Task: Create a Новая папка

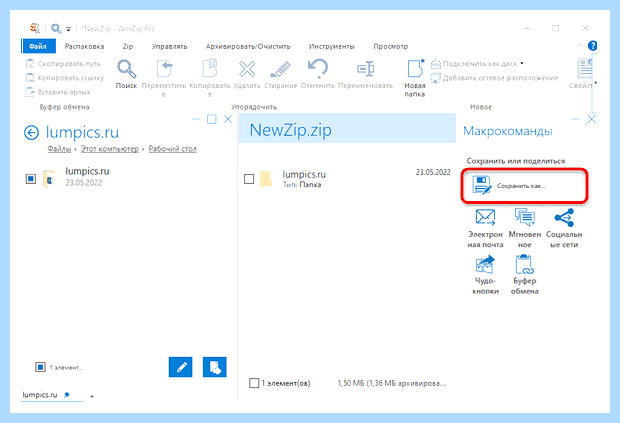Action: click(x=415, y=77)
